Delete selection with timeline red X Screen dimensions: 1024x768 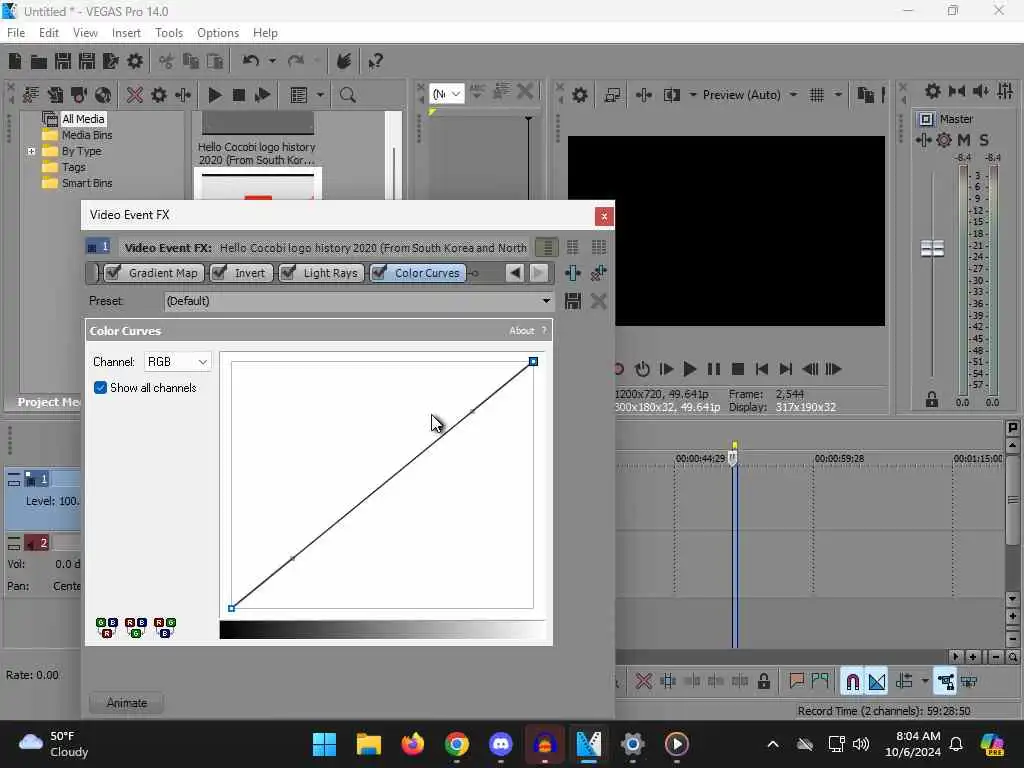643,682
